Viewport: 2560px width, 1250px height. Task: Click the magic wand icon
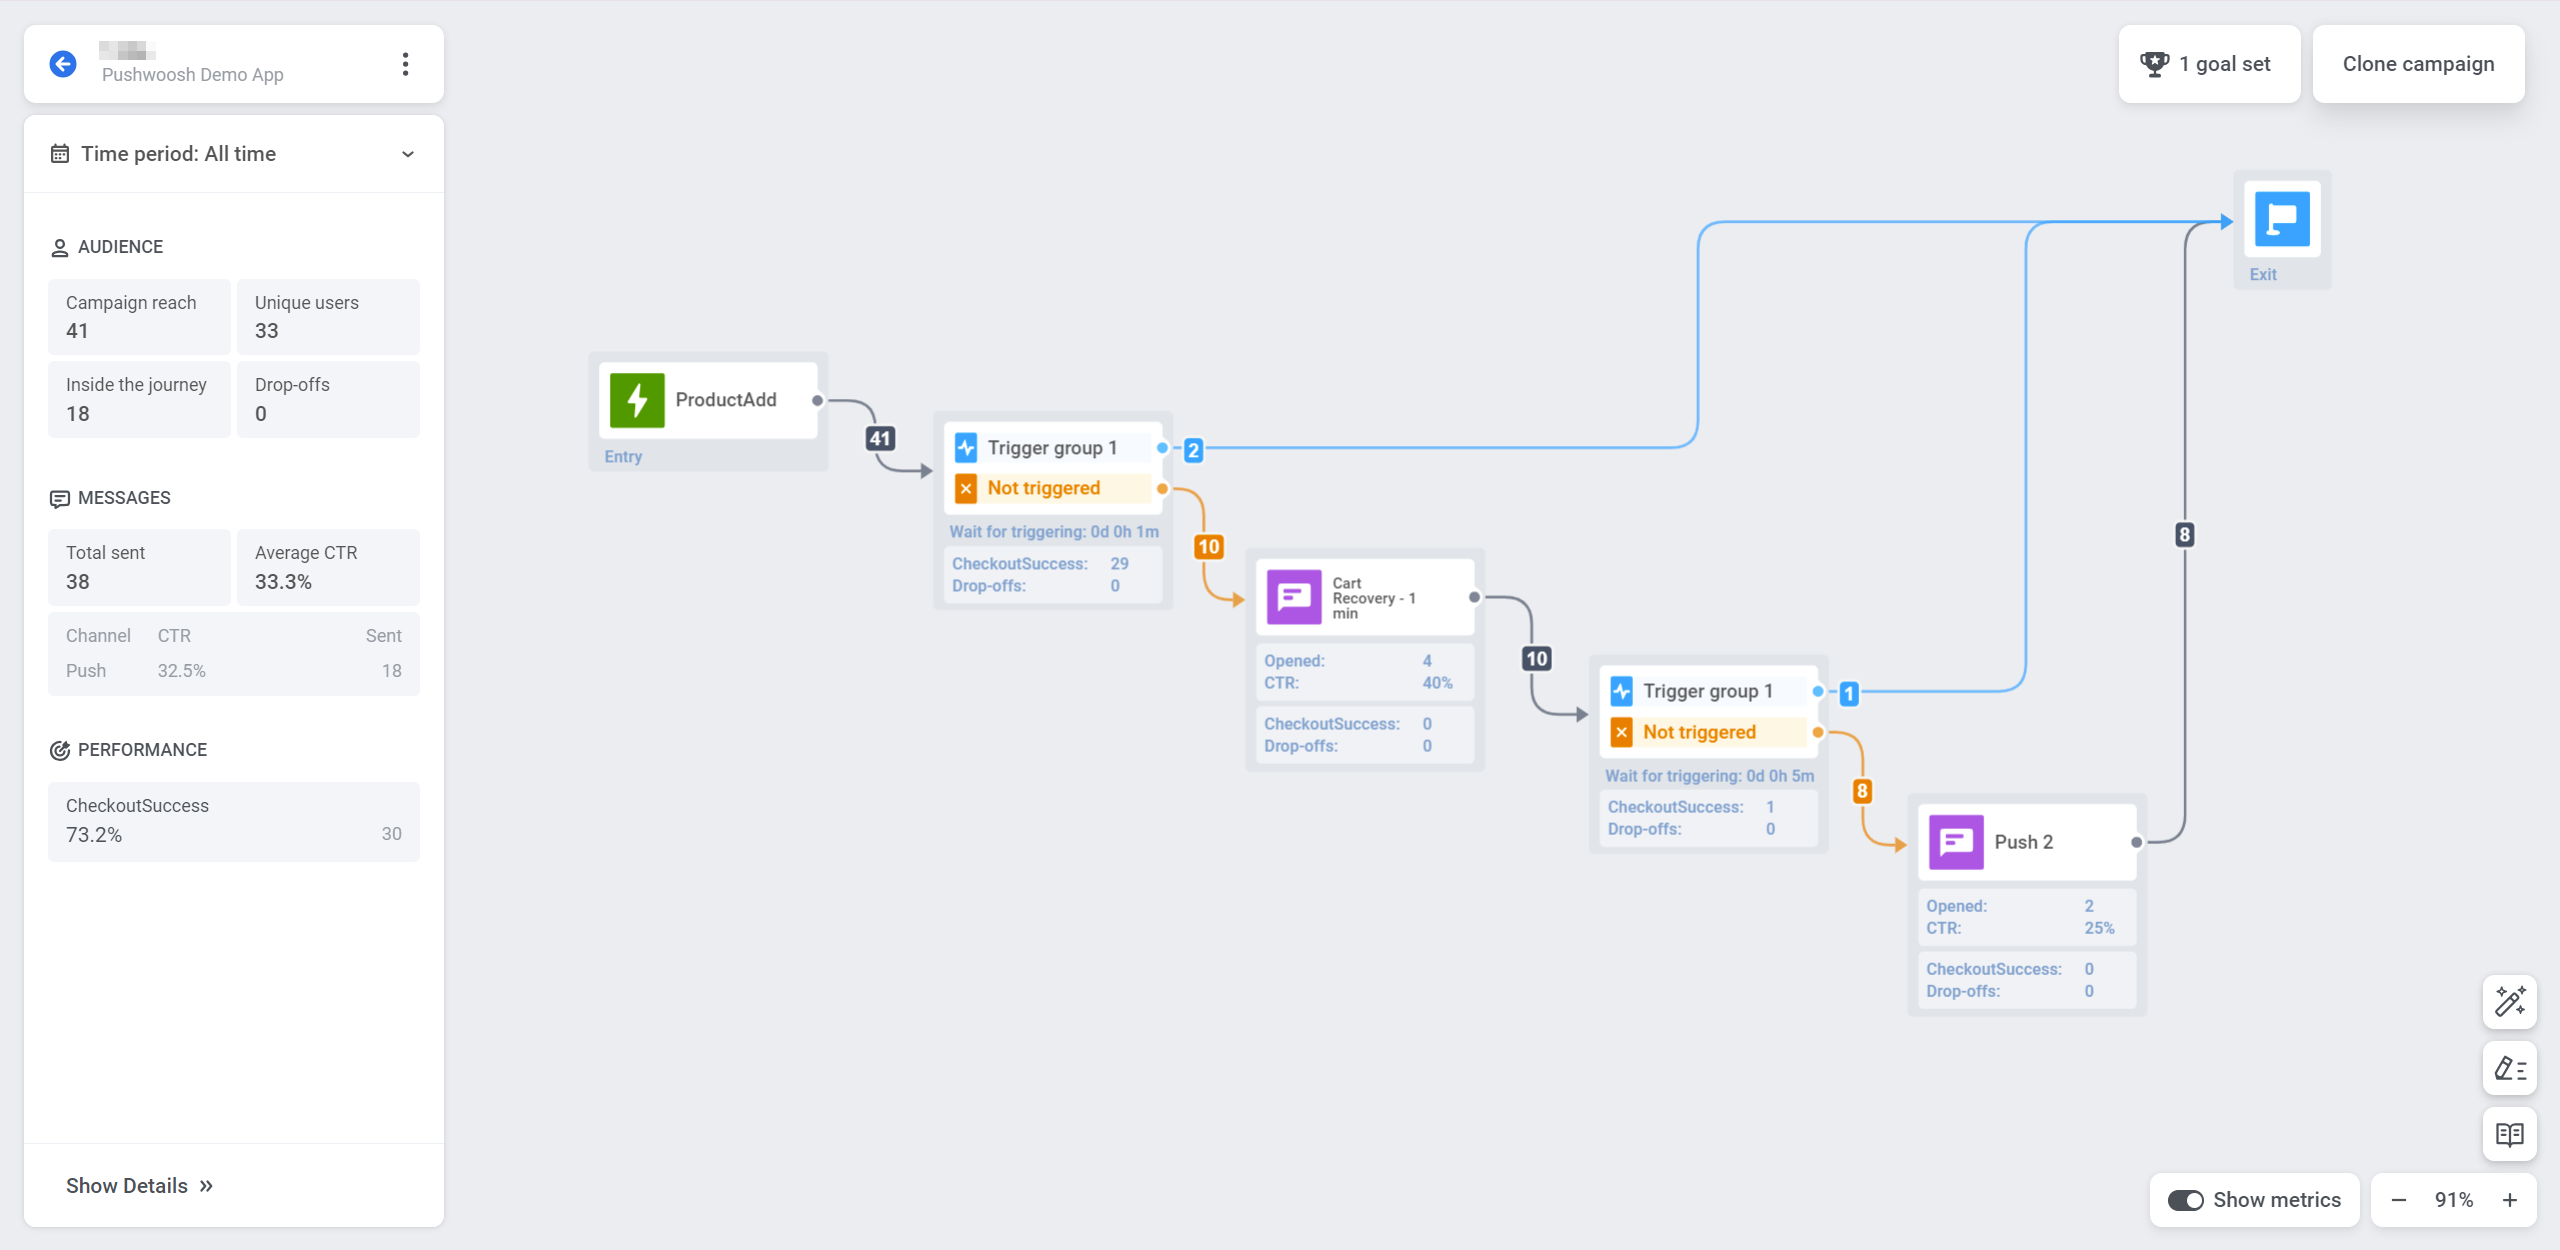[2510, 1002]
